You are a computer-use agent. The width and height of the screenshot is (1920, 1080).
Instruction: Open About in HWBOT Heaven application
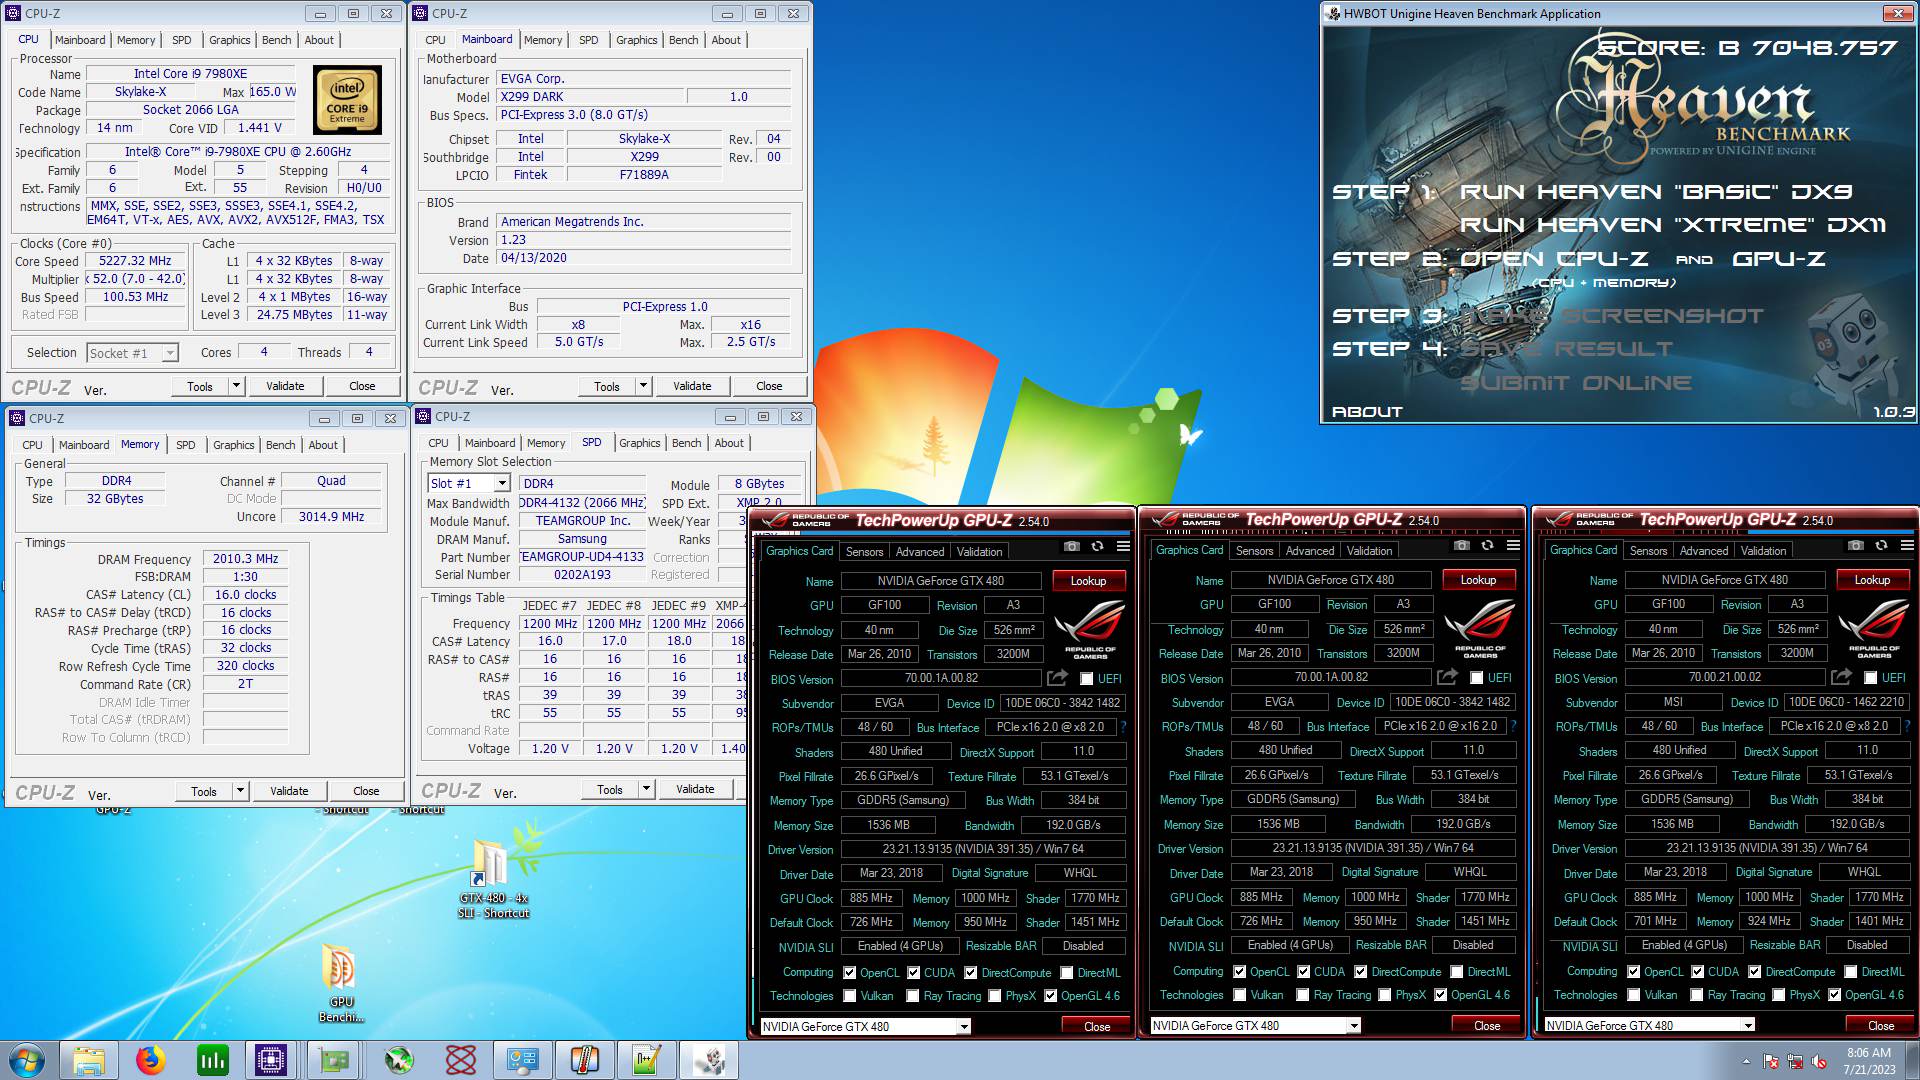pos(1367,412)
